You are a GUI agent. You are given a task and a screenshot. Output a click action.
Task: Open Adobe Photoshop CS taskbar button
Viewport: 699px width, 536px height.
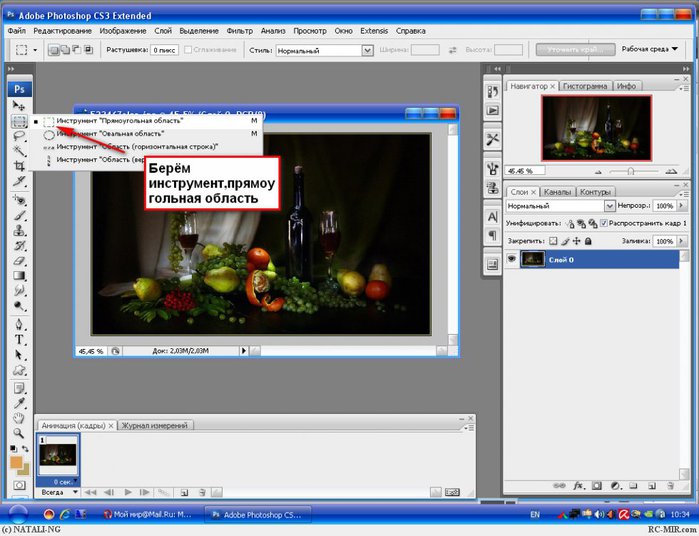coord(258,515)
